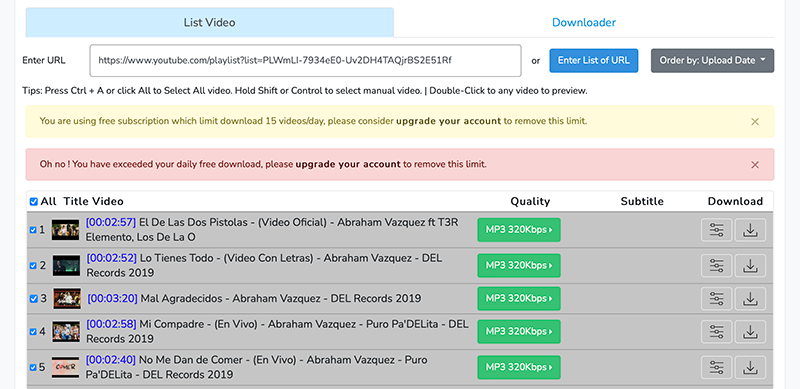Download El De Las Dos Pistolas video

click(750, 230)
